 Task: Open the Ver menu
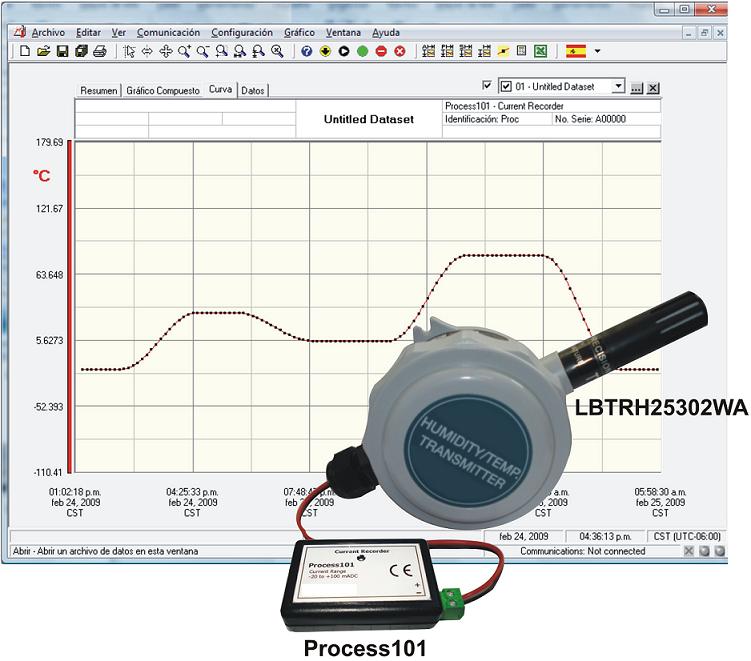tap(118, 33)
